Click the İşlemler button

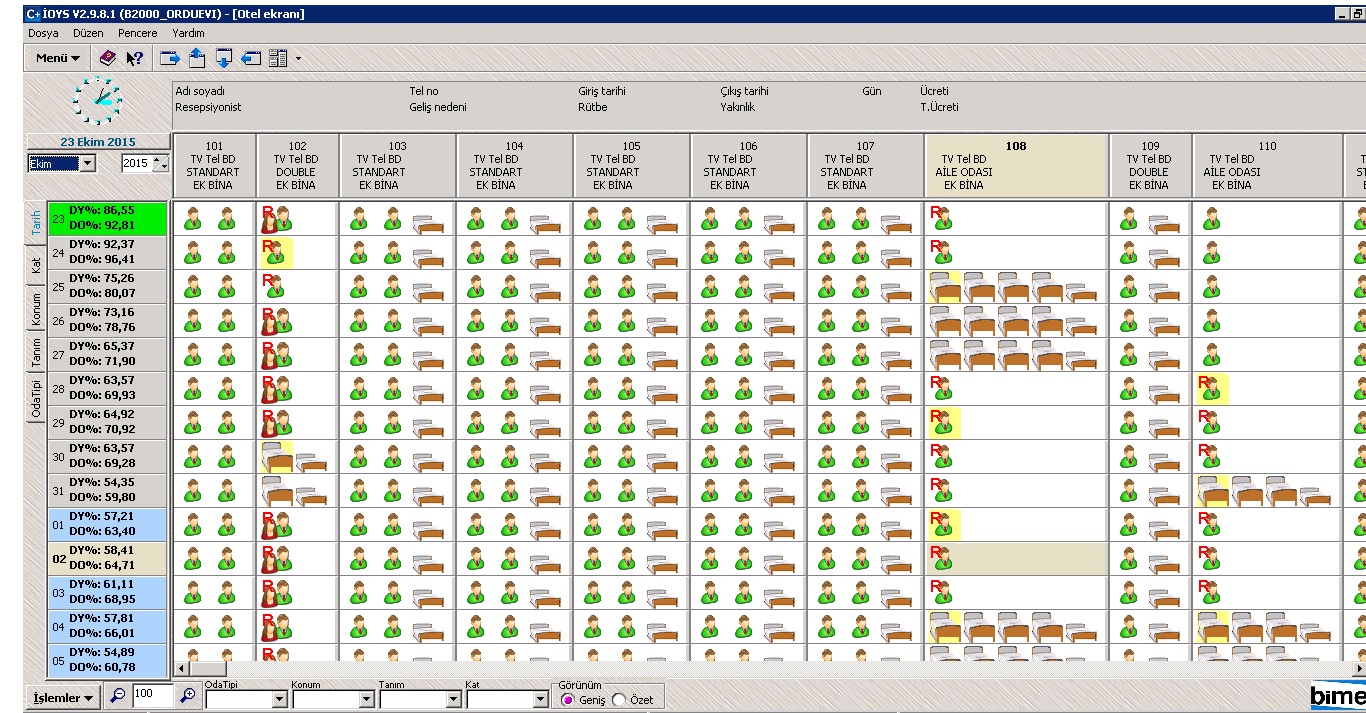[63, 697]
